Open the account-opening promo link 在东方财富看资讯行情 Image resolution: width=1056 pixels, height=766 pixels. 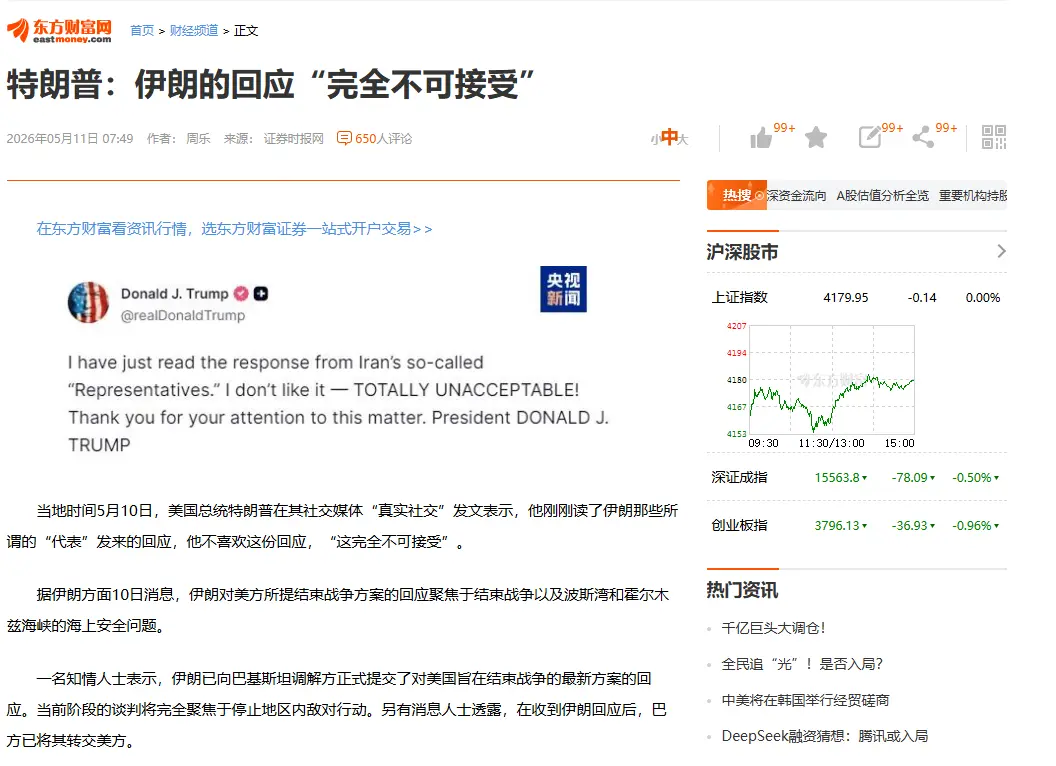[x=234, y=228]
